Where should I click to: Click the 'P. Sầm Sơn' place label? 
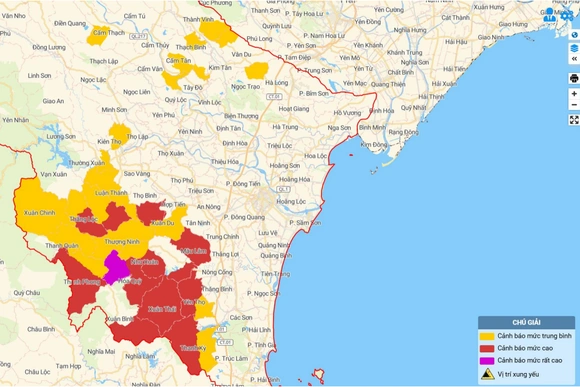pyautogui.click(x=305, y=223)
